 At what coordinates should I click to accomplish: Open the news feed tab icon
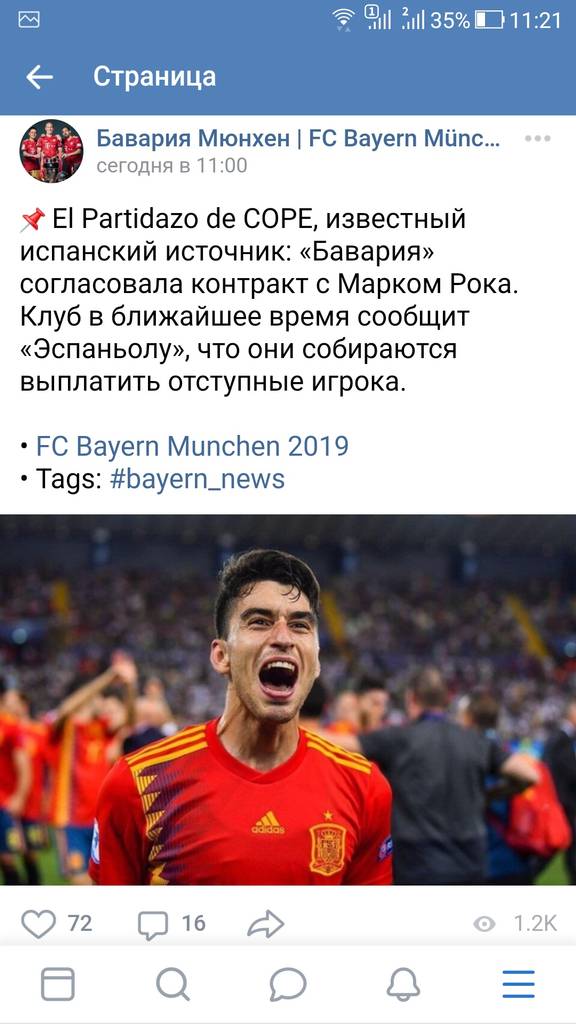(x=57, y=984)
